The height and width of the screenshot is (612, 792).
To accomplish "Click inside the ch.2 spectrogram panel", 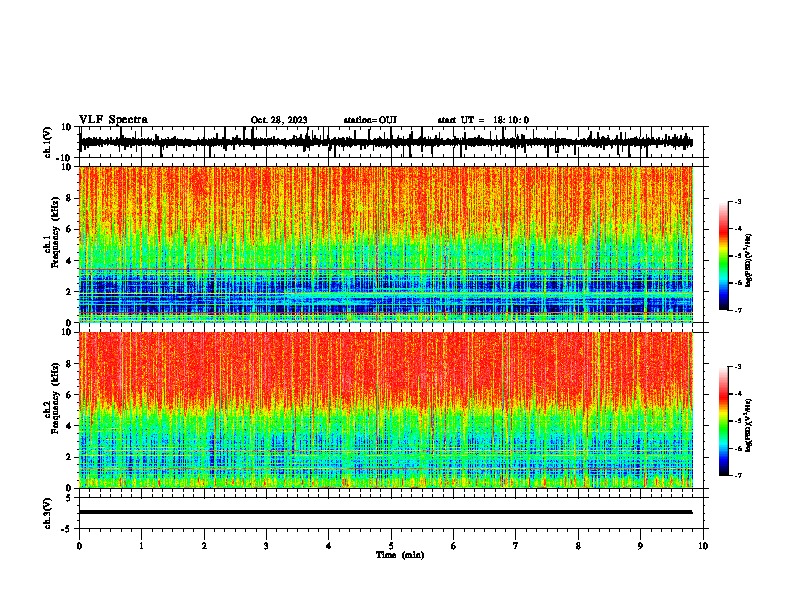I will pos(386,410).
